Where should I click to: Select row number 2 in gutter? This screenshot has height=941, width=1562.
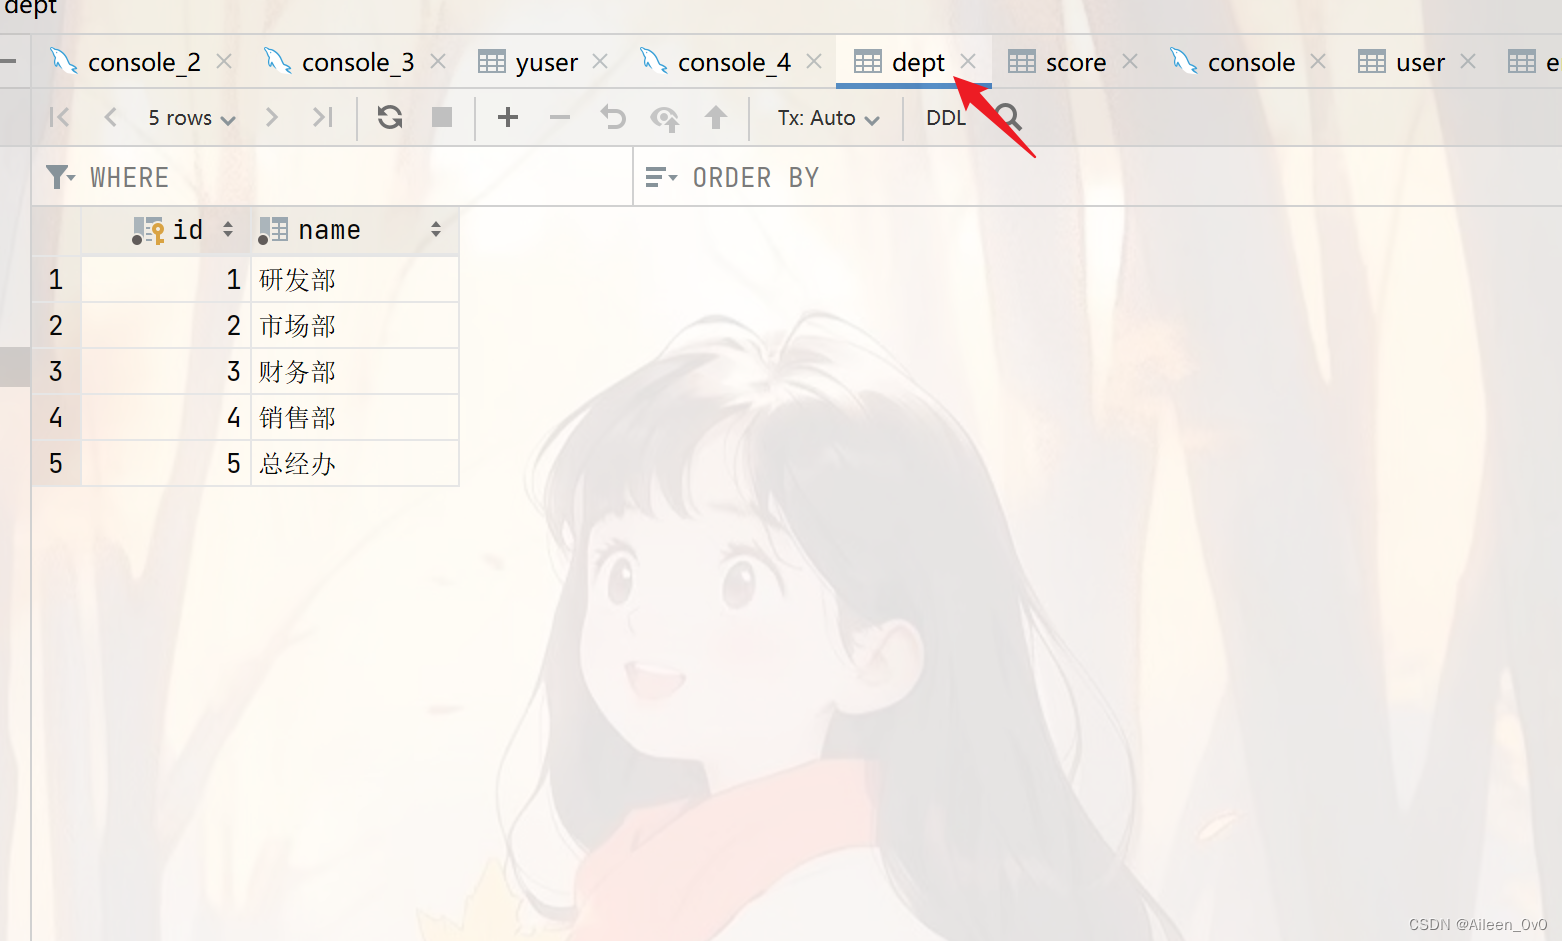point(56,326)
